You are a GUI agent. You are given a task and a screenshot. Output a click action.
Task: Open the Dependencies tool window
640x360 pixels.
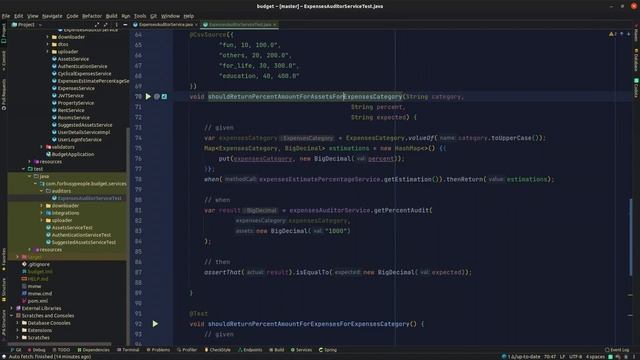tap(93, 350)
